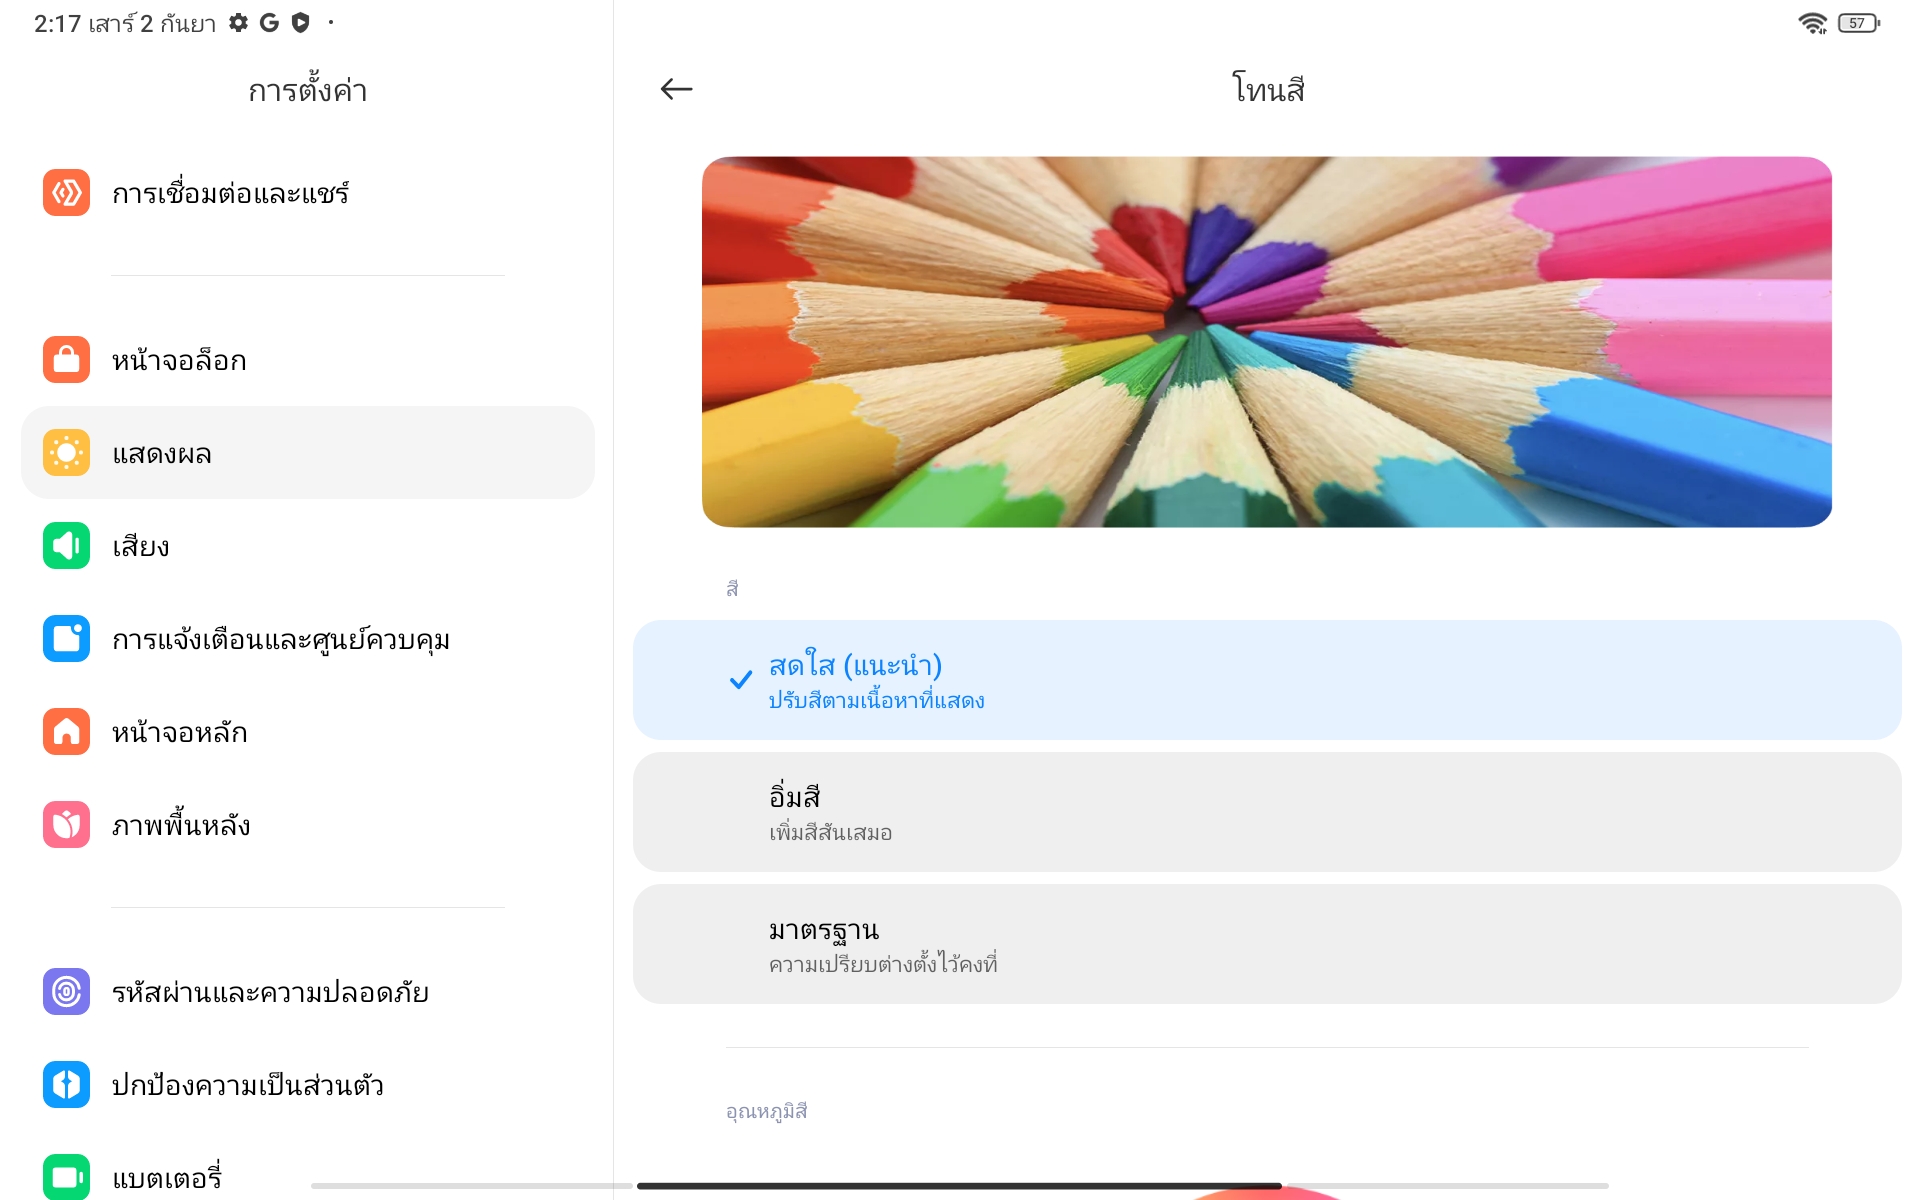The height and width of the screenshot is (1200, 1920).
Task: Tap the settings gear status icon
Action: click(238, 22)
